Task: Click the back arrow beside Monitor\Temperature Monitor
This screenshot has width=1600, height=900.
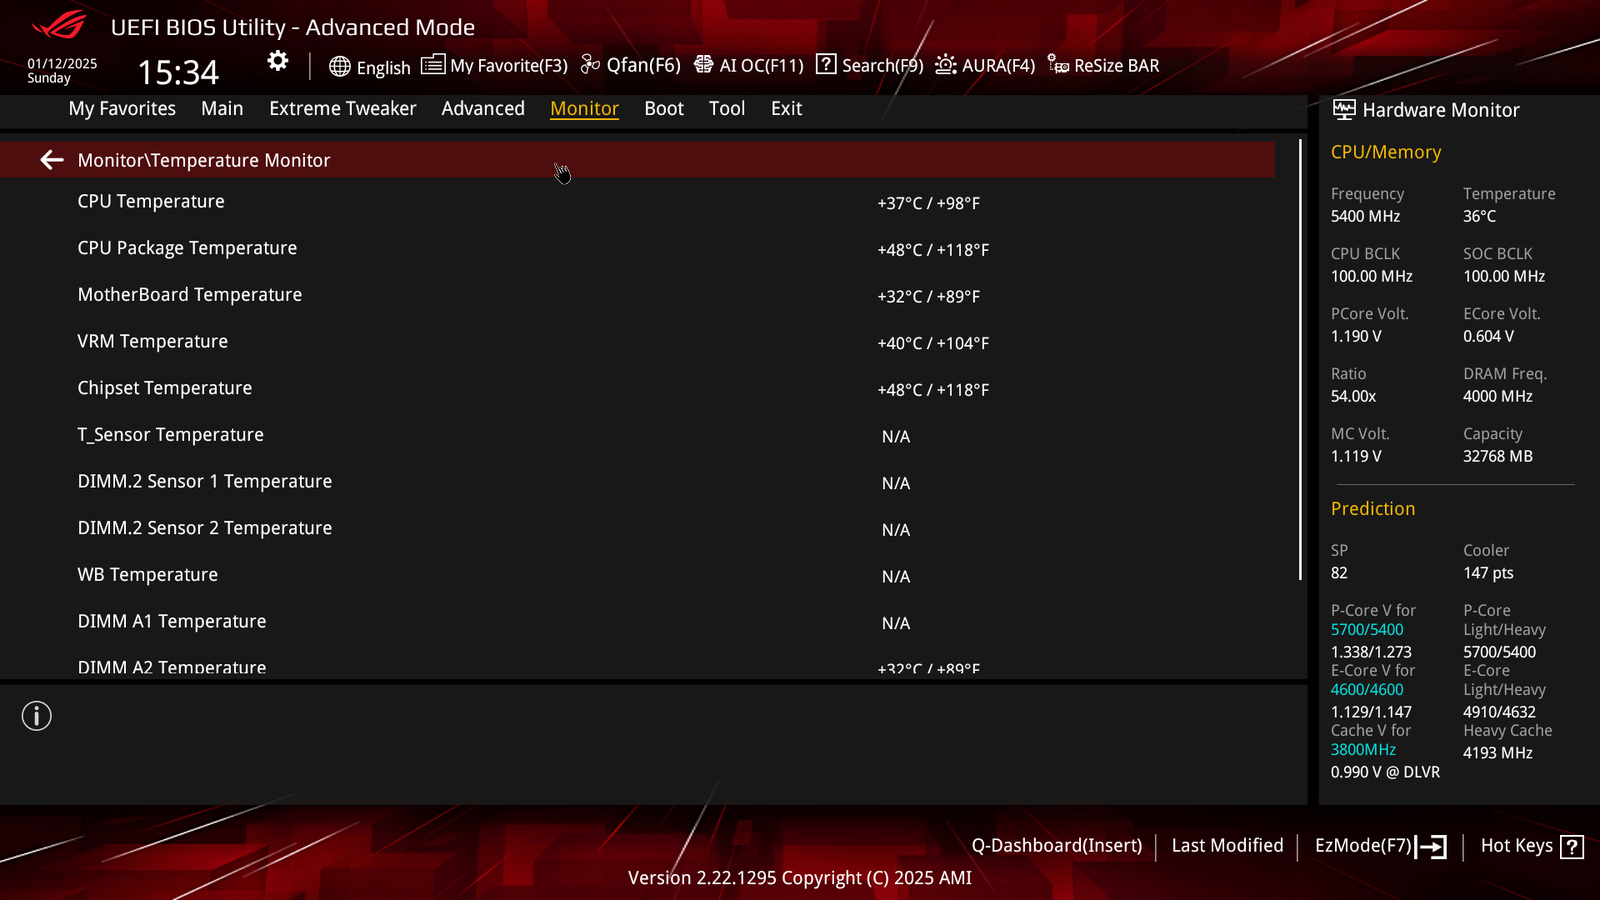Action: (52, 160)
